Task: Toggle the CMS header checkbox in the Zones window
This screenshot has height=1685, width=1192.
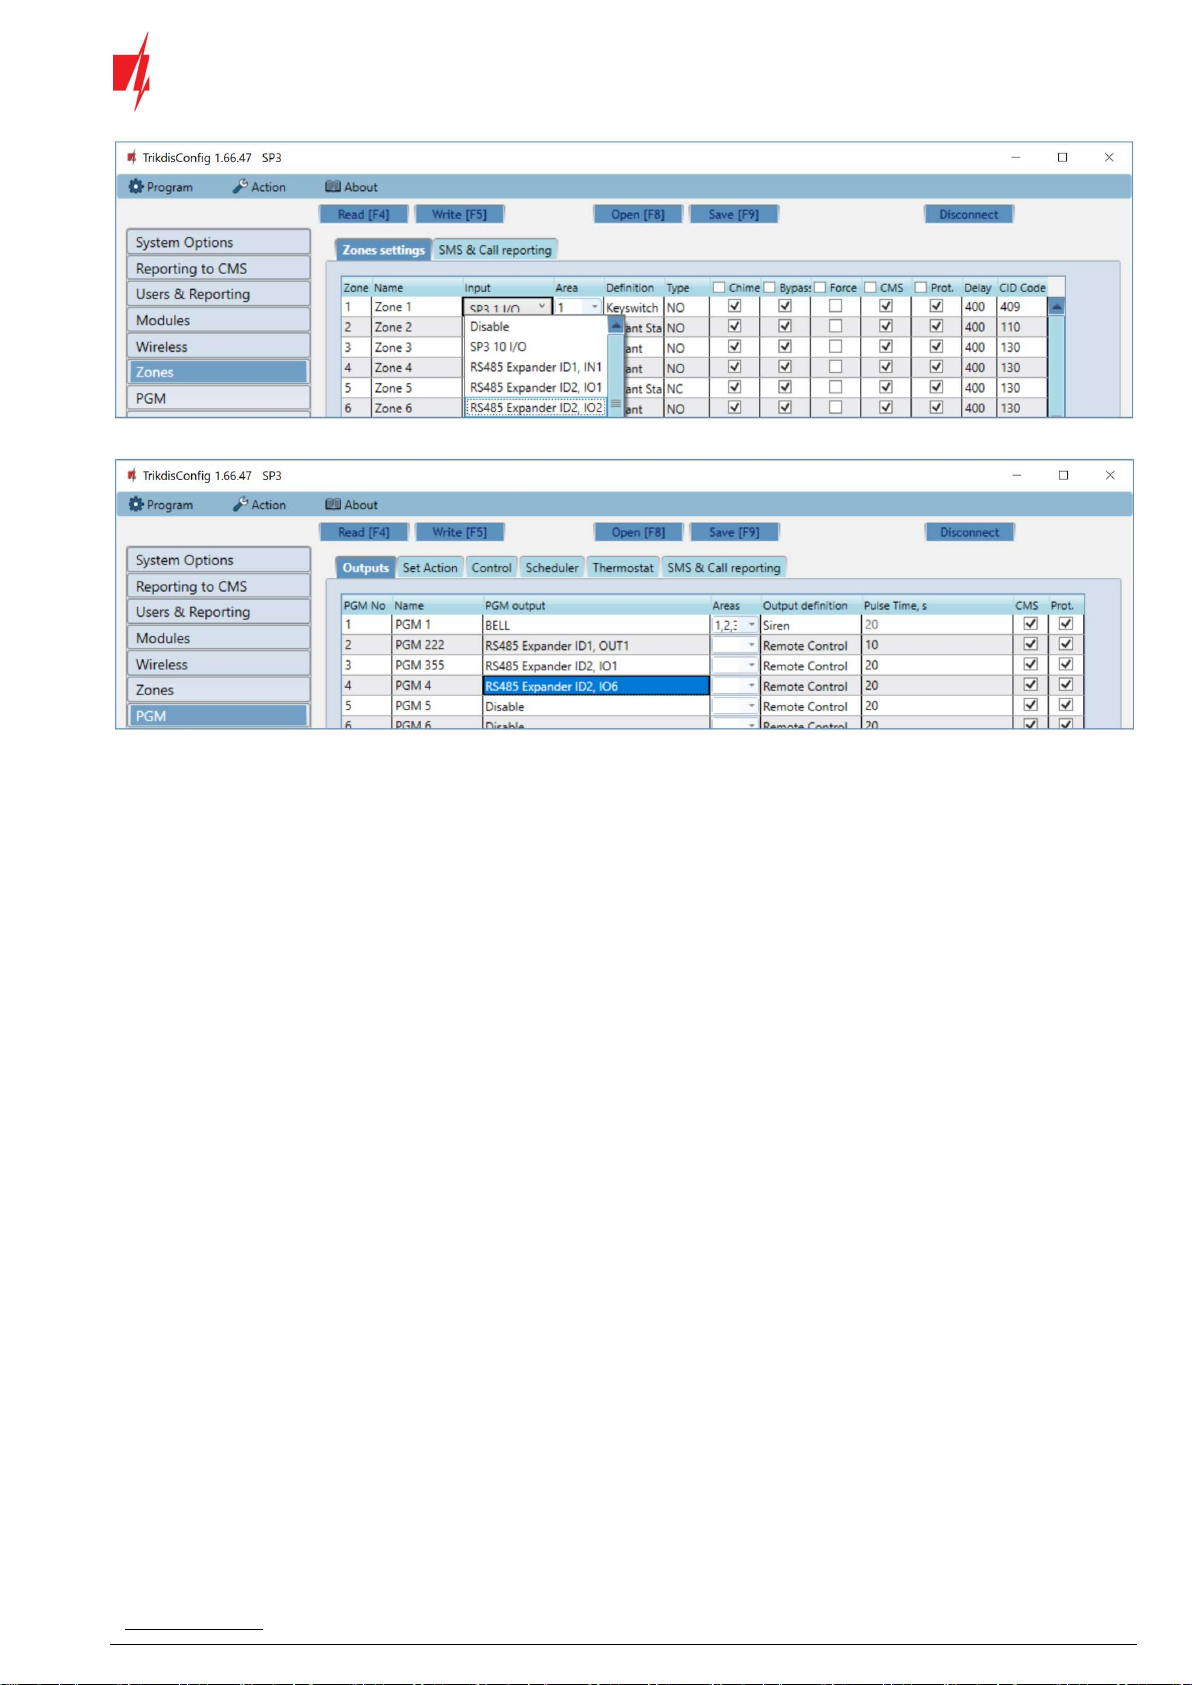Action: [870, 288]
